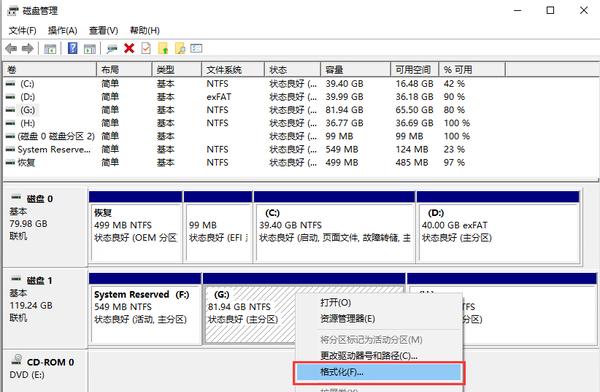Viewport: 600px width, 392px height.
Task: Click the connect/rescan disk toolbar icon
Action: (x=112, y=49)
